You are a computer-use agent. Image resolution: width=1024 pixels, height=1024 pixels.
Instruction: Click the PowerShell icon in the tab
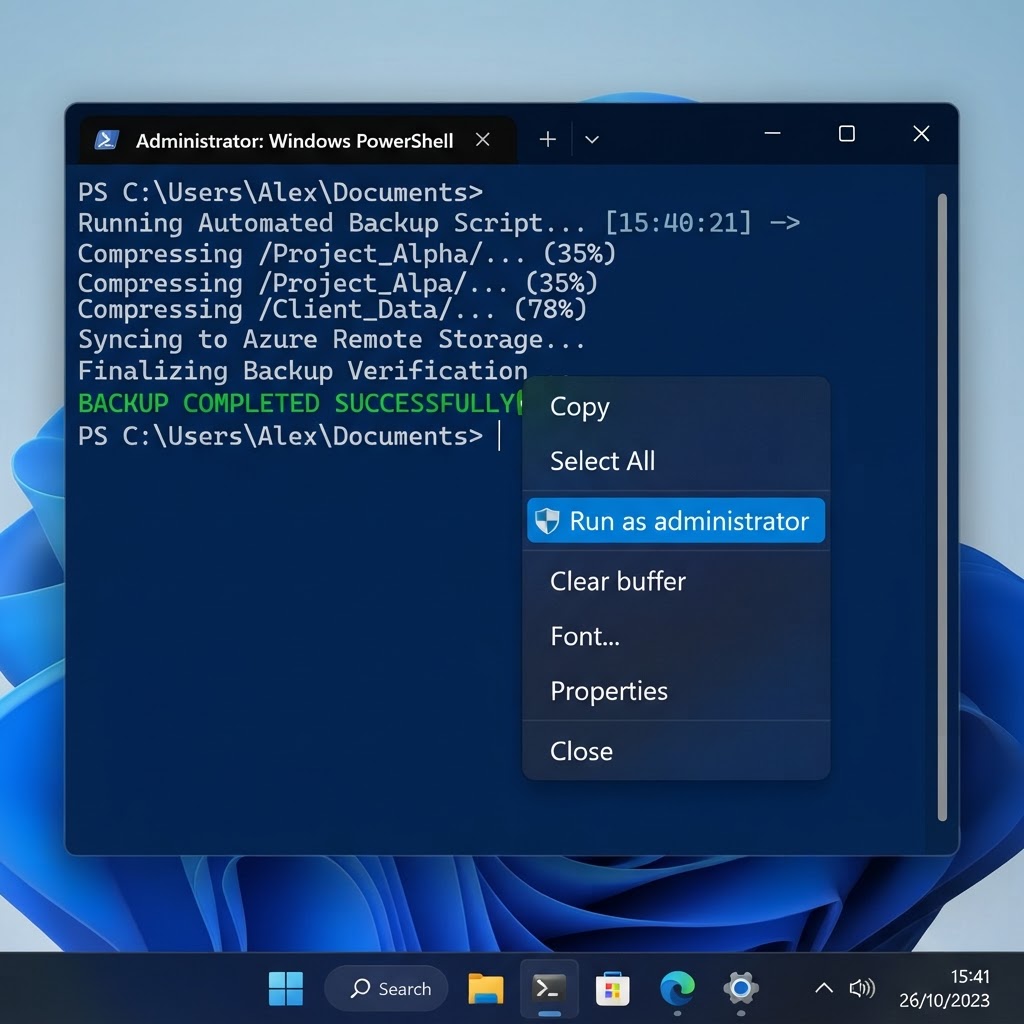coord(106,140)
